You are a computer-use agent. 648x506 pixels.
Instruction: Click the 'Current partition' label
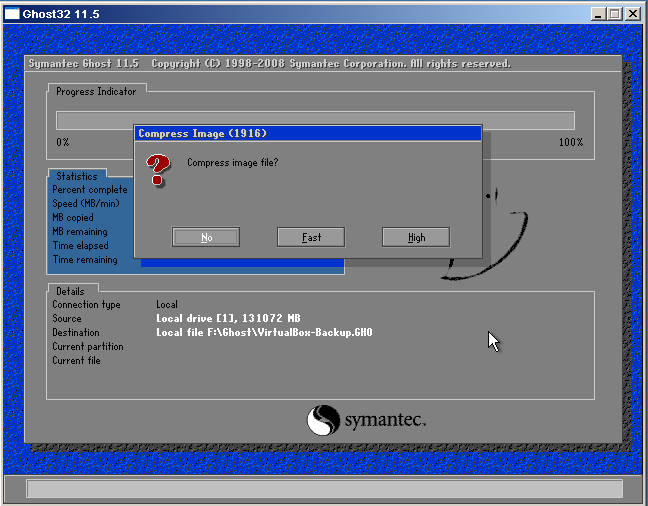[x=88, y=346]
